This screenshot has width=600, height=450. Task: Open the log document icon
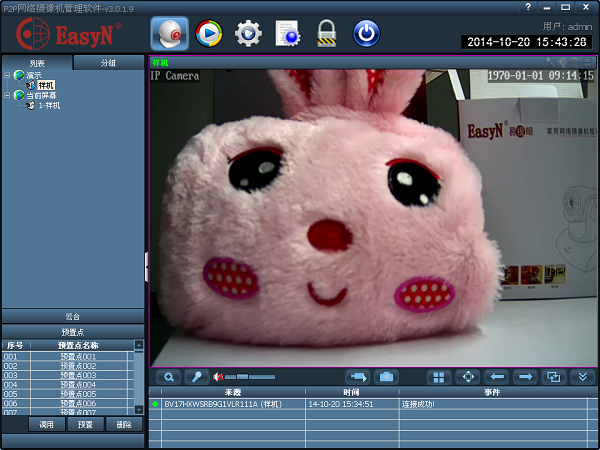(x=288, y=34)
